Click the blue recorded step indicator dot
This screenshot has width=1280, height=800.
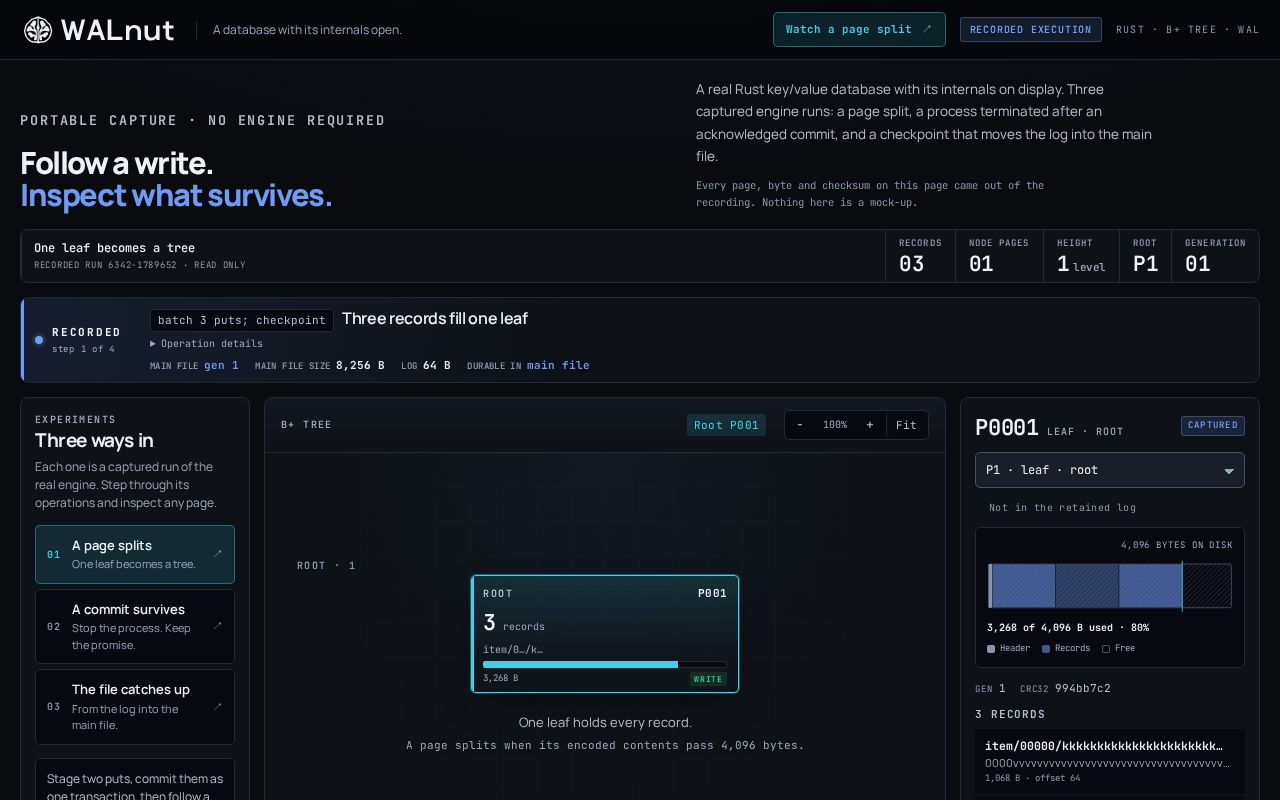click(39, 340)
